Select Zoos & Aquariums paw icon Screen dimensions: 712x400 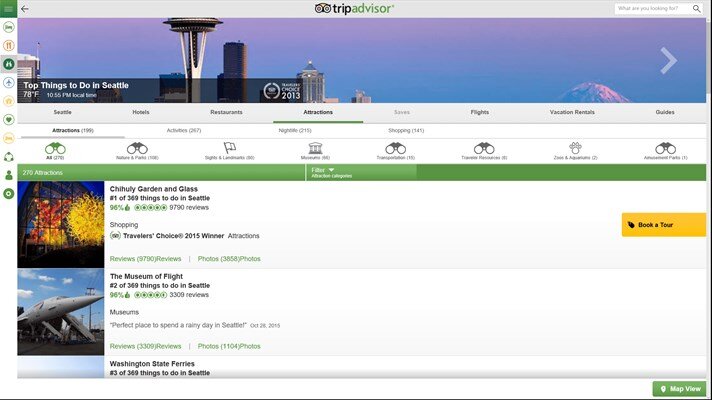[575, 148]
